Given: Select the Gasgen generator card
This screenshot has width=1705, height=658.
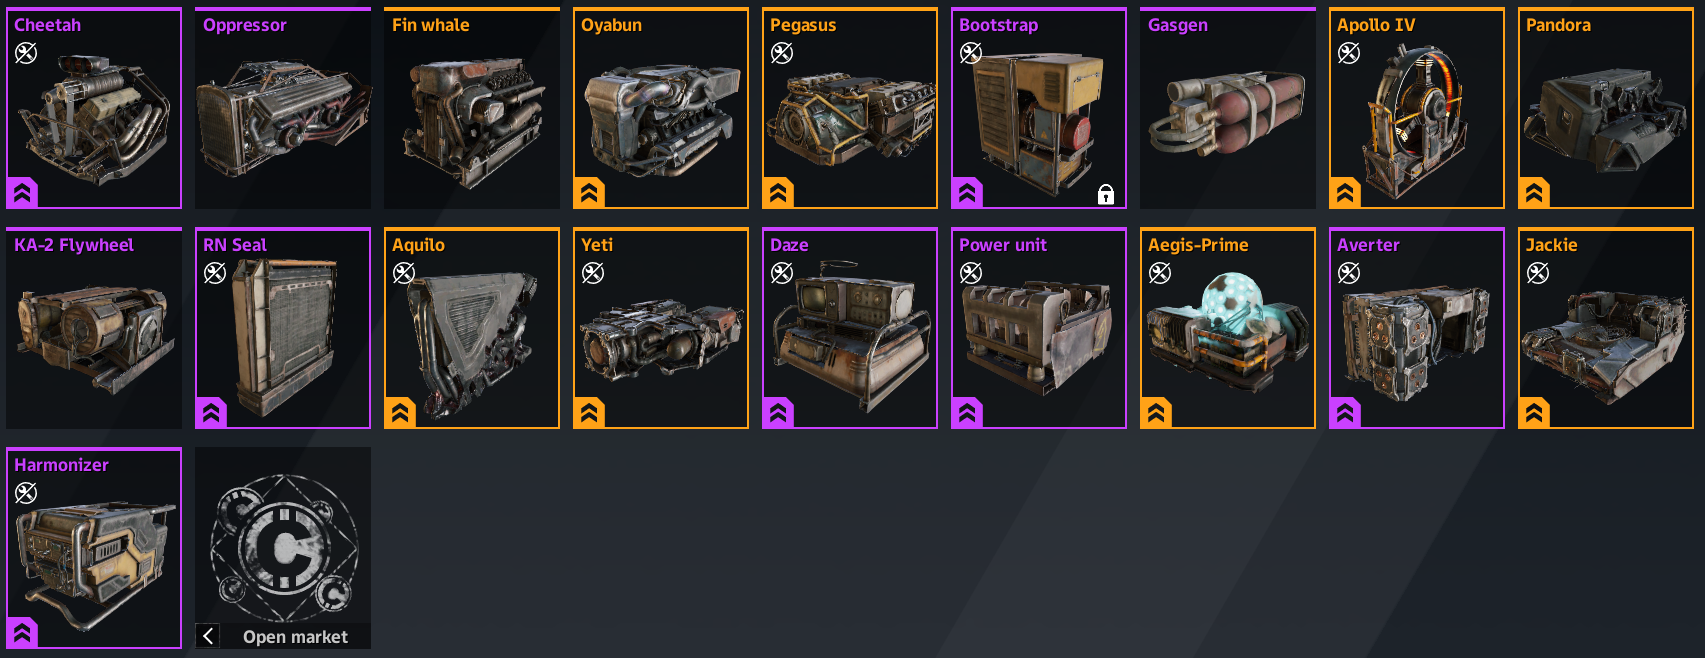Looking at the screenshot, I should [1228, 108].
